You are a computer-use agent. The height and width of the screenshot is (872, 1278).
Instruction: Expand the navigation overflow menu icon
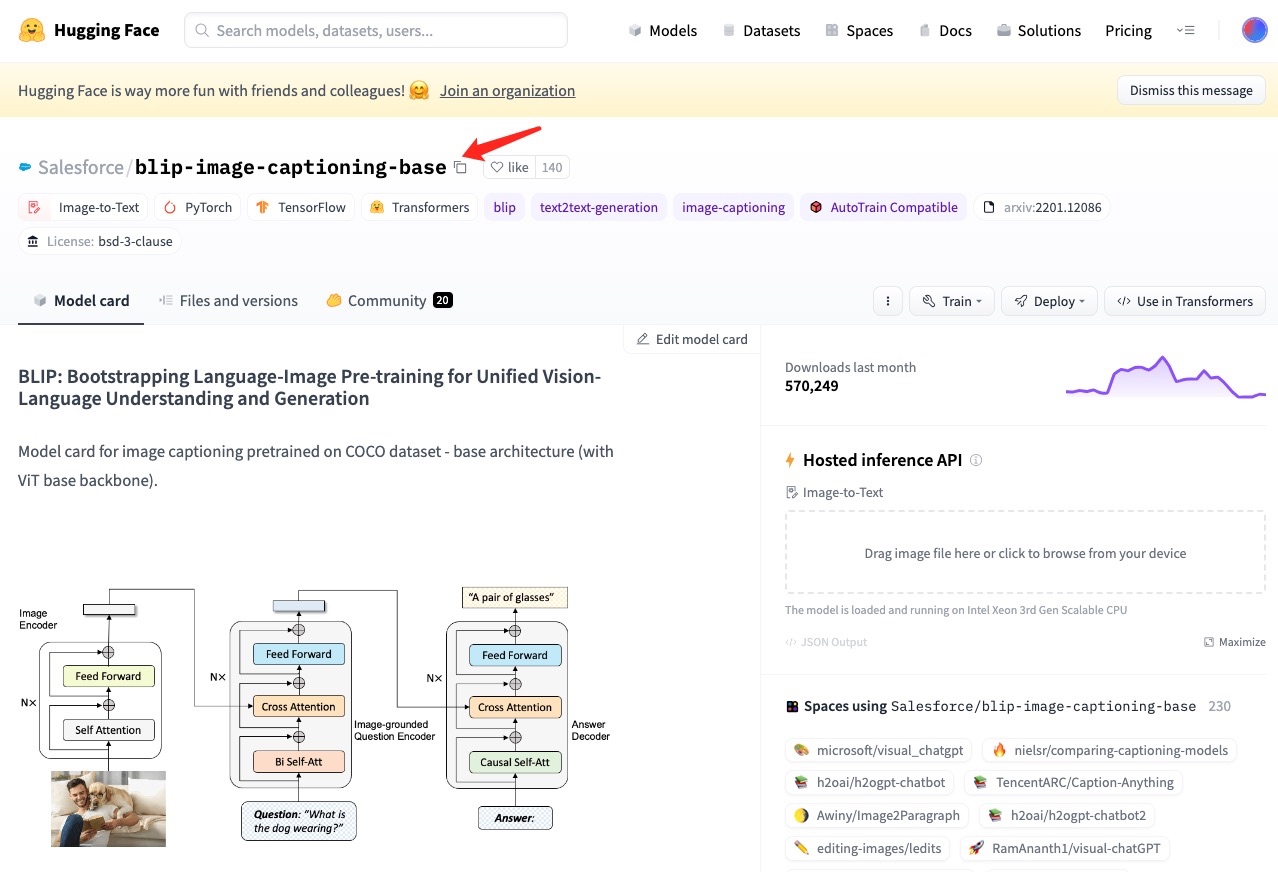[x=1185, y=30]
